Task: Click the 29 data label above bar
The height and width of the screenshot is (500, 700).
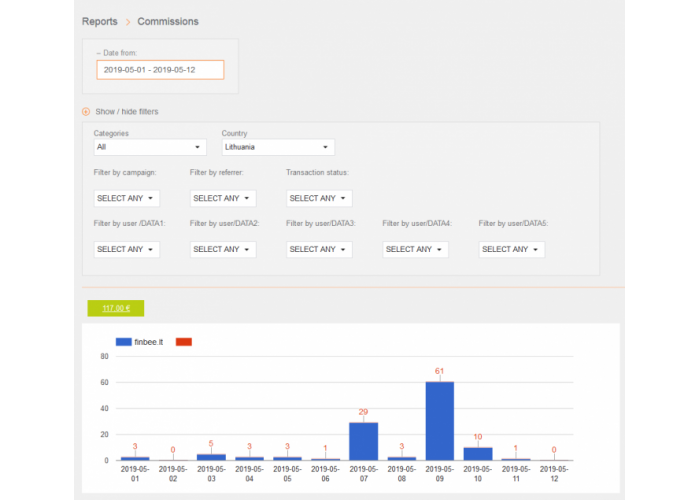Action: pyautogui.click(x=363, y=412)
